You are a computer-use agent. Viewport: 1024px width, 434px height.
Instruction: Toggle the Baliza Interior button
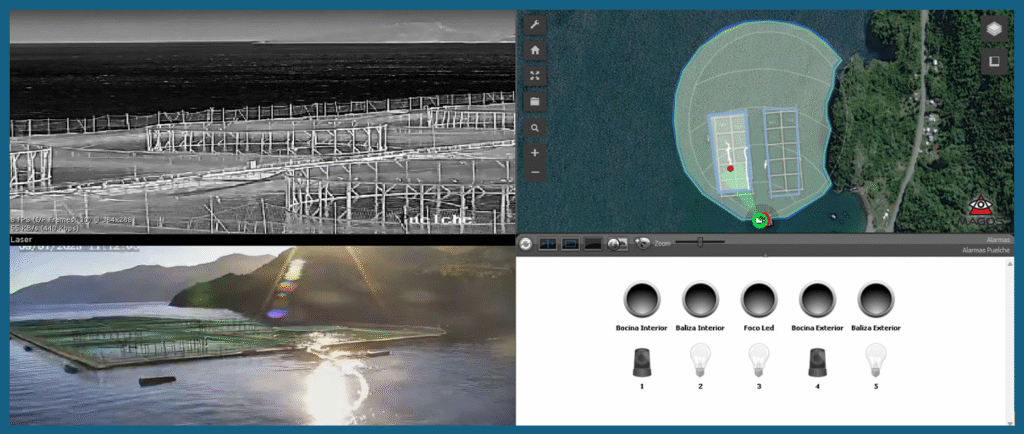[x=701, y=299]
